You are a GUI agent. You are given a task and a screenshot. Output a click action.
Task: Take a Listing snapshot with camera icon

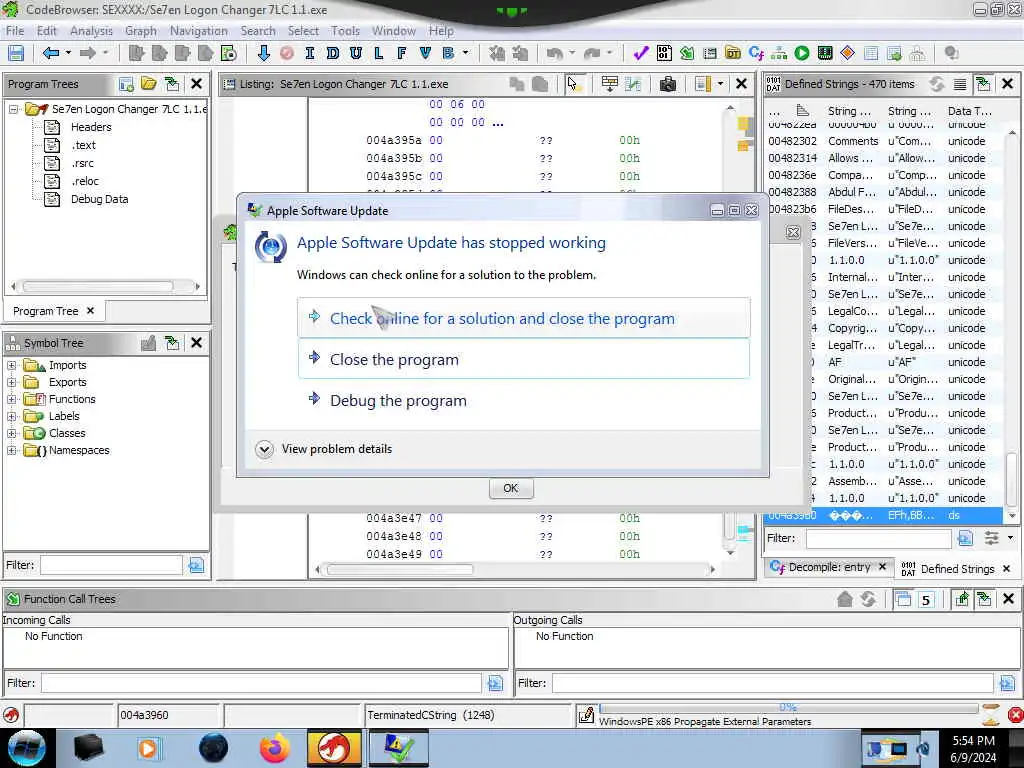(667, 84)
